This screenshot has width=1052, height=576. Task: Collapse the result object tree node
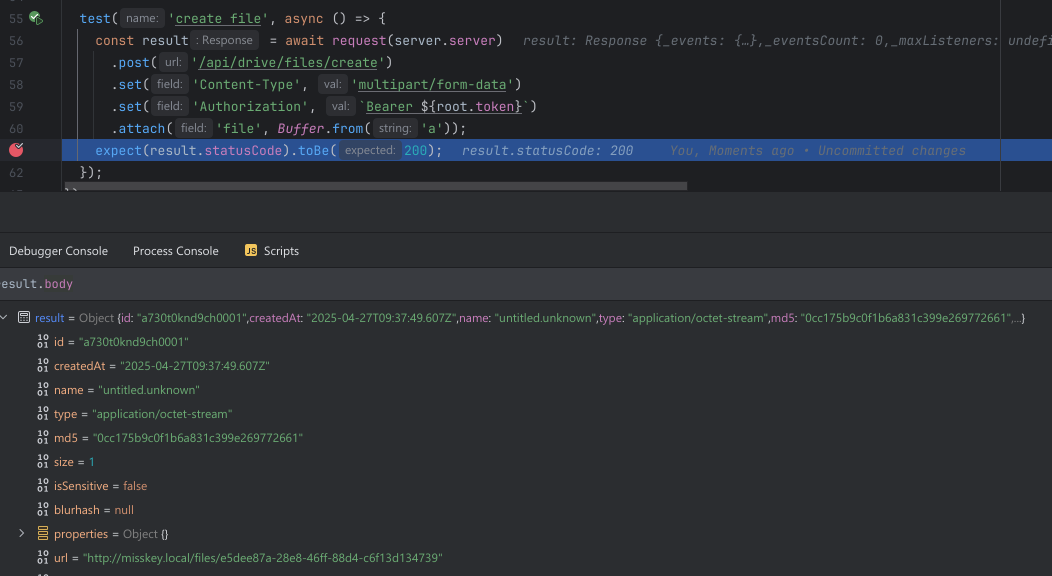(x=4, y=318)
